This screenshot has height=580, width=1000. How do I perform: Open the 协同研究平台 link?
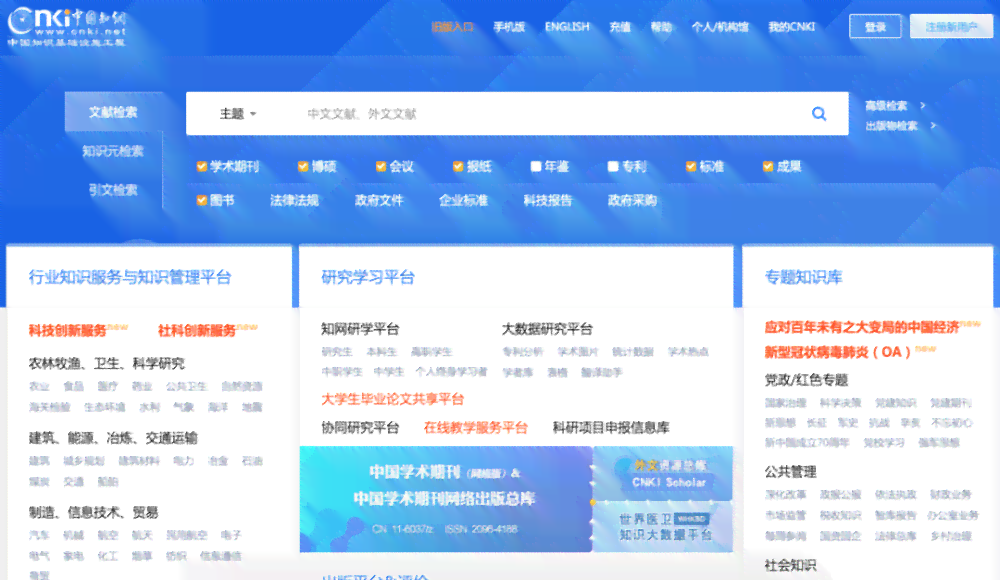[360, 428]
